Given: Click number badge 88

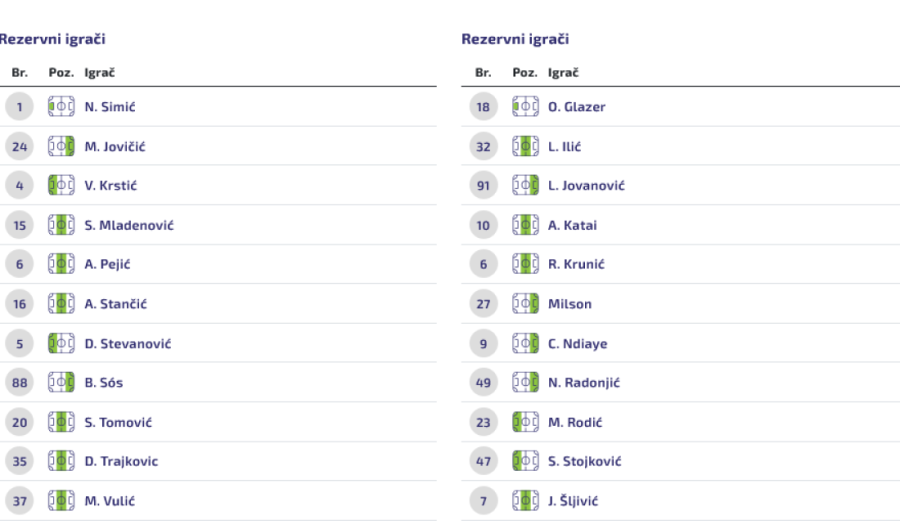Looking at the screenshot, I should click(x=20, y=382).
